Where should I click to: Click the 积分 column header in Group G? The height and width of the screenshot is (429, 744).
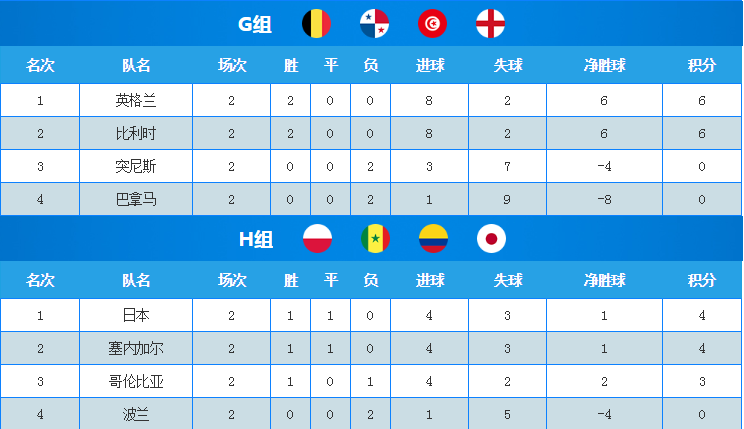702,66
